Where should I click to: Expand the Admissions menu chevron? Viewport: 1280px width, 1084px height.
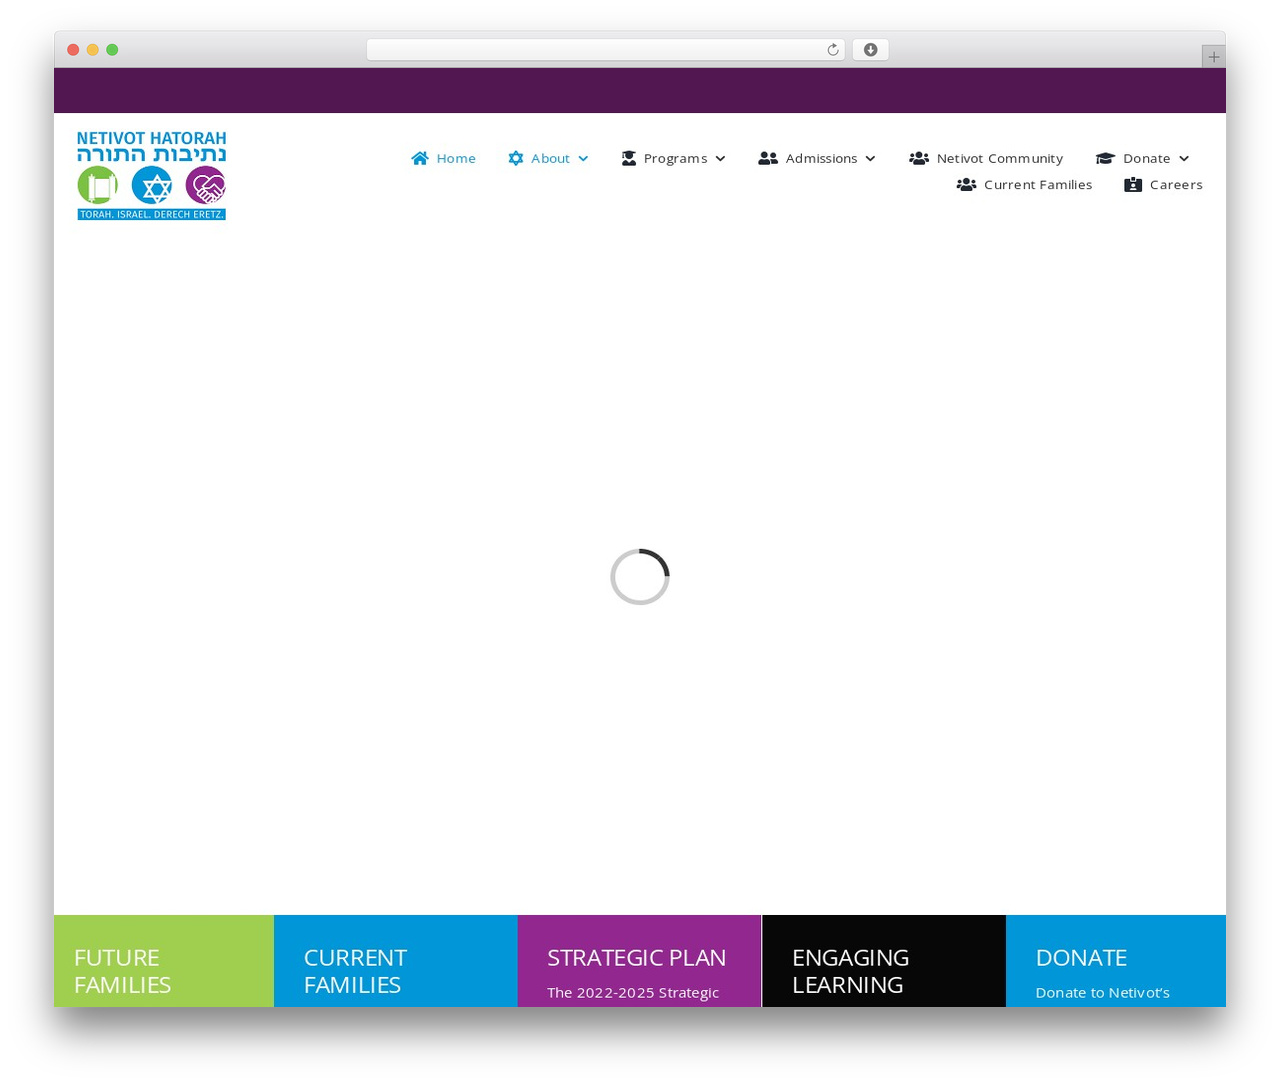[870, 158]
